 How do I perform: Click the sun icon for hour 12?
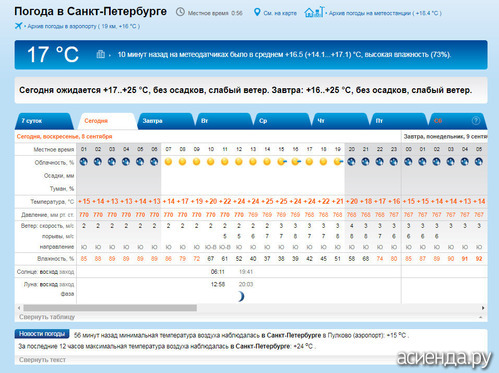[239, 162]
